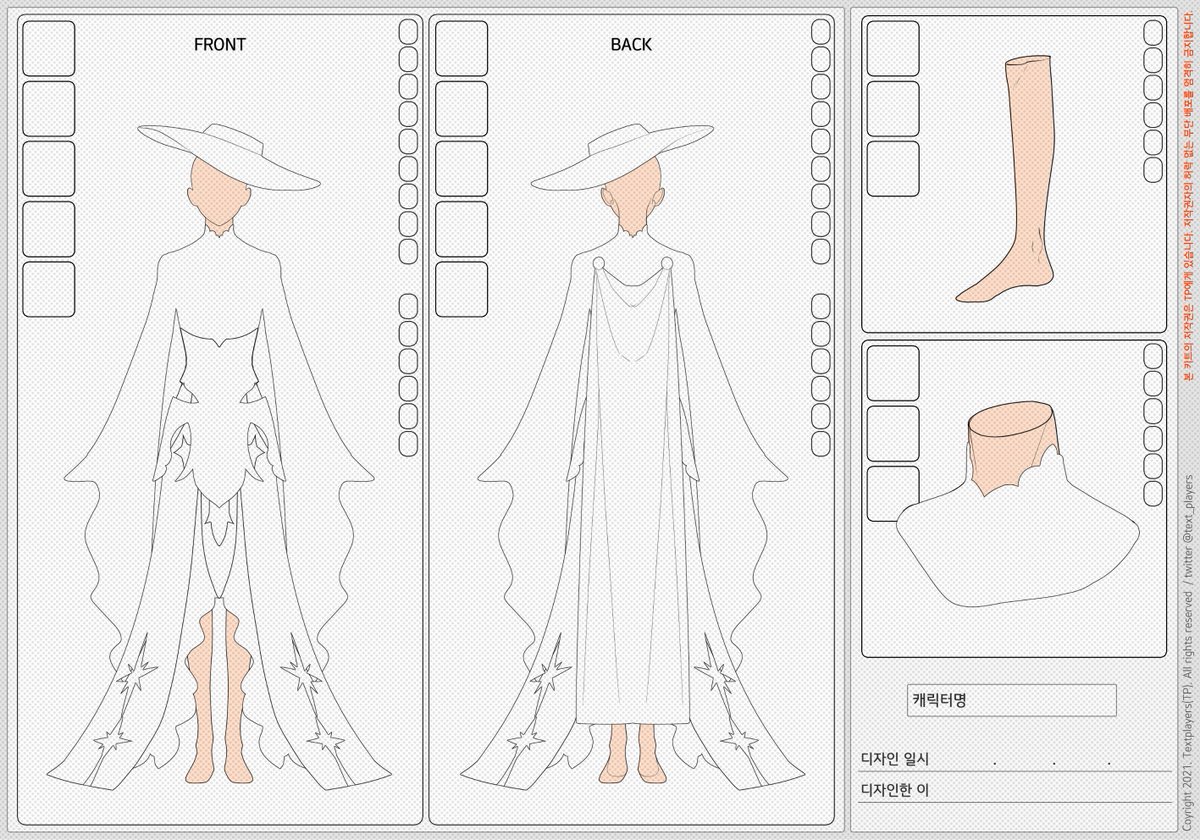
Task: Select topmost small pill swatch in FRONT panel
Action: coord(408,32)
